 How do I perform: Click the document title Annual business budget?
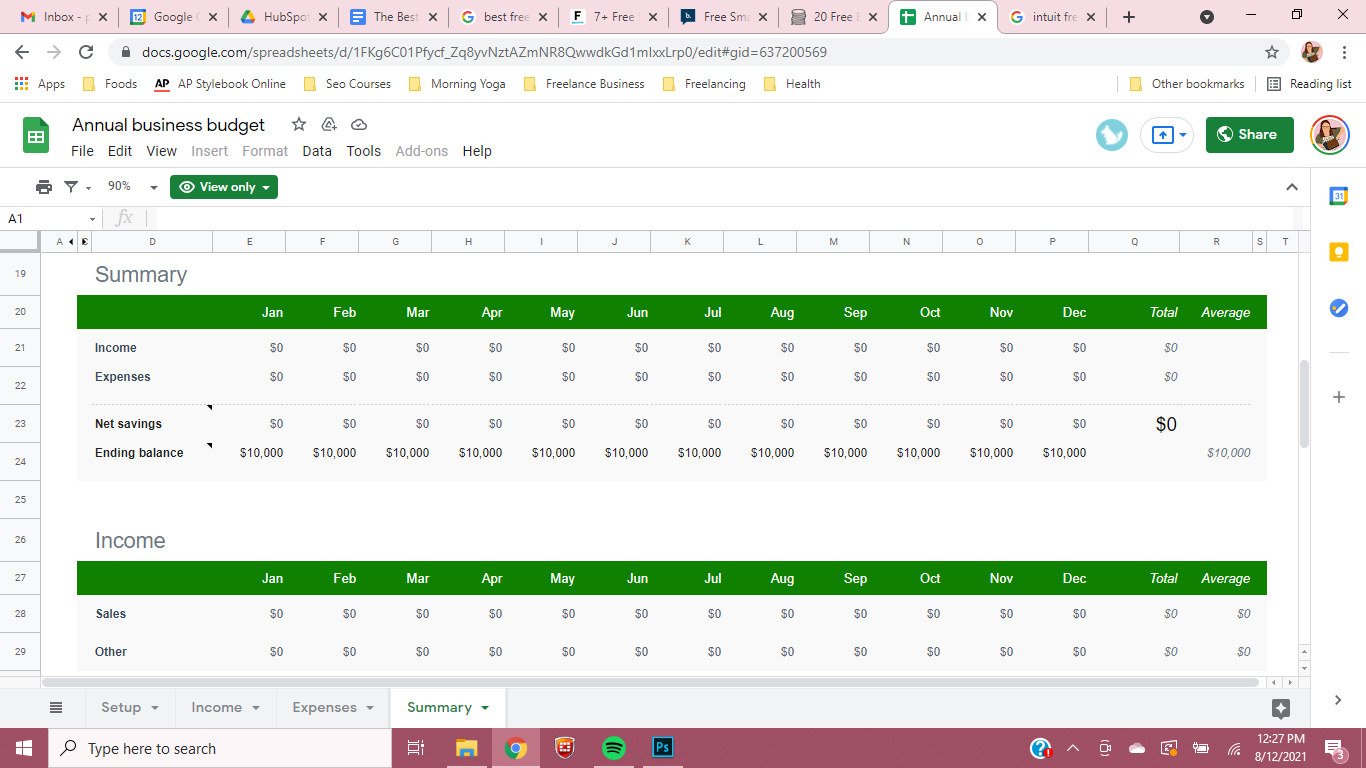[x=169, y=125]
